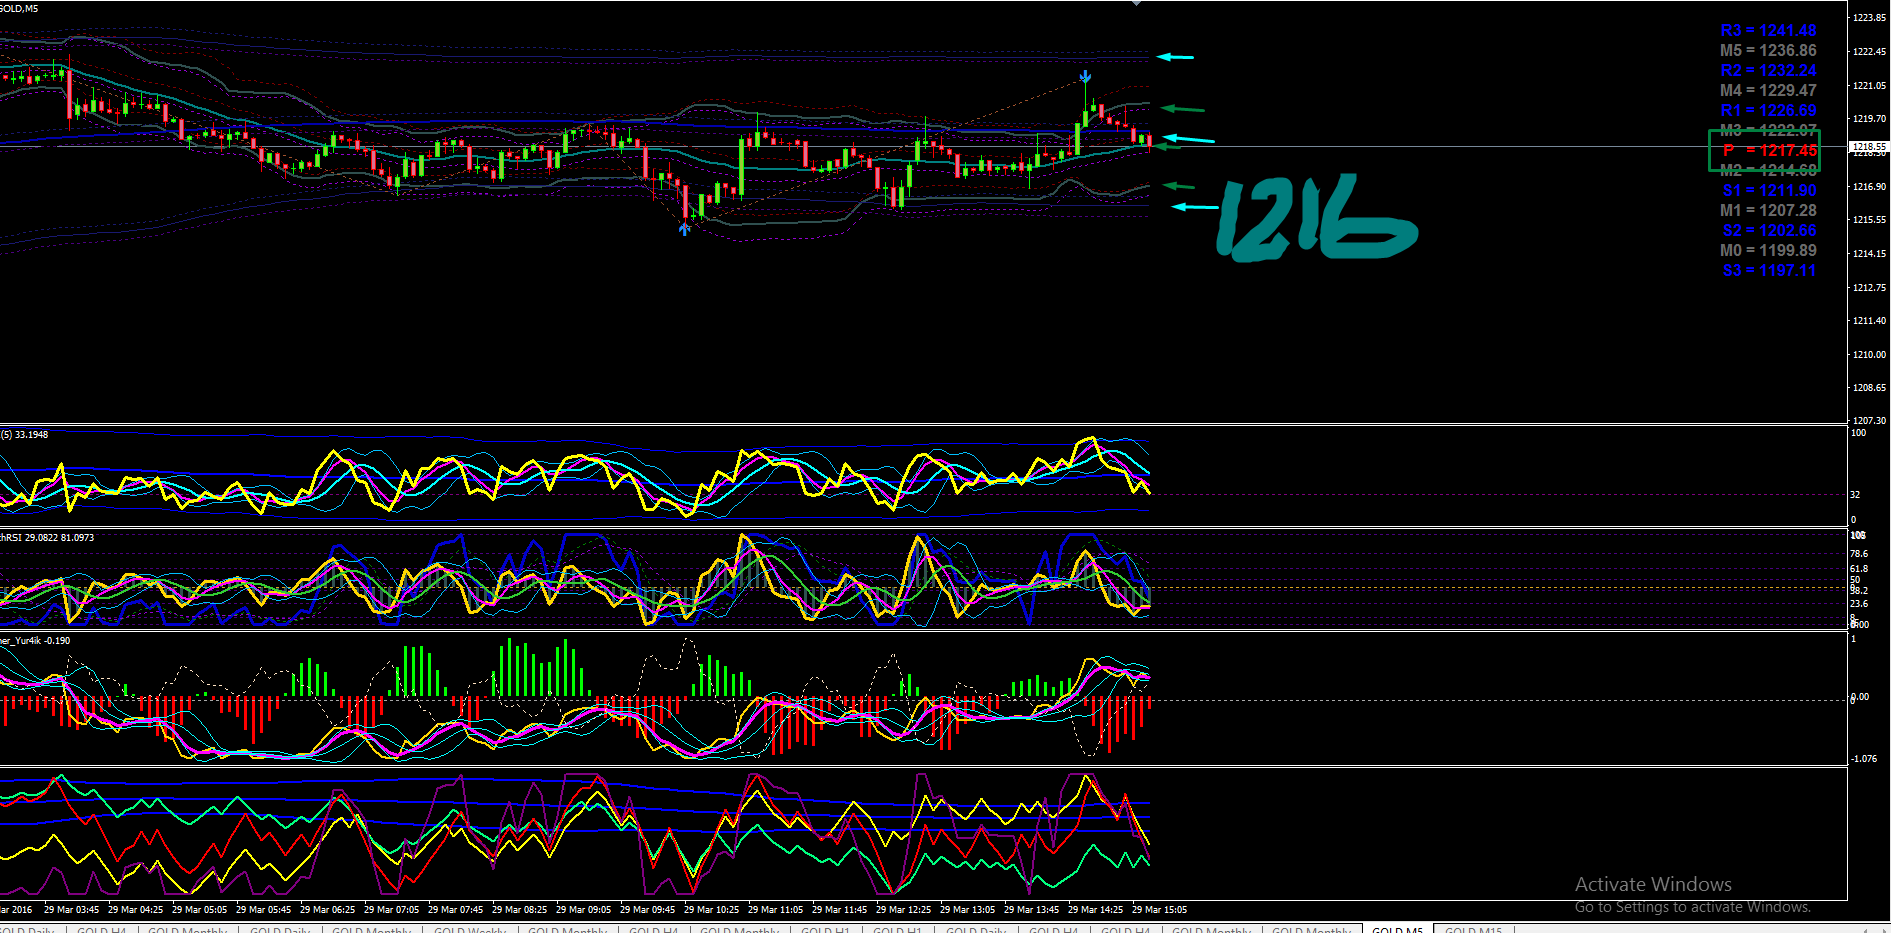
Task: Select the 'S3 = 1197.11' support label
Action: pyautogui.click(x=1769, y=270)
